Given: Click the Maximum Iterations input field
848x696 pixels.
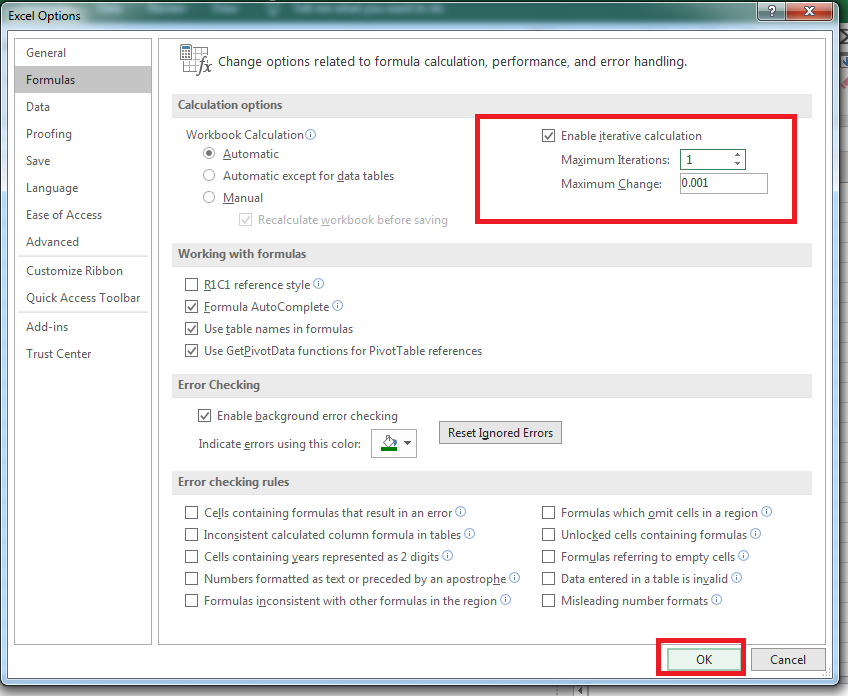Looking at the screenshot, I should [x=707, y=160].
